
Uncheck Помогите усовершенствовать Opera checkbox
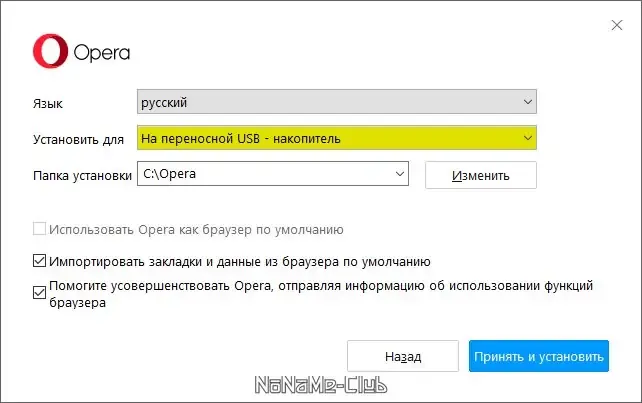tap(39, 292)
